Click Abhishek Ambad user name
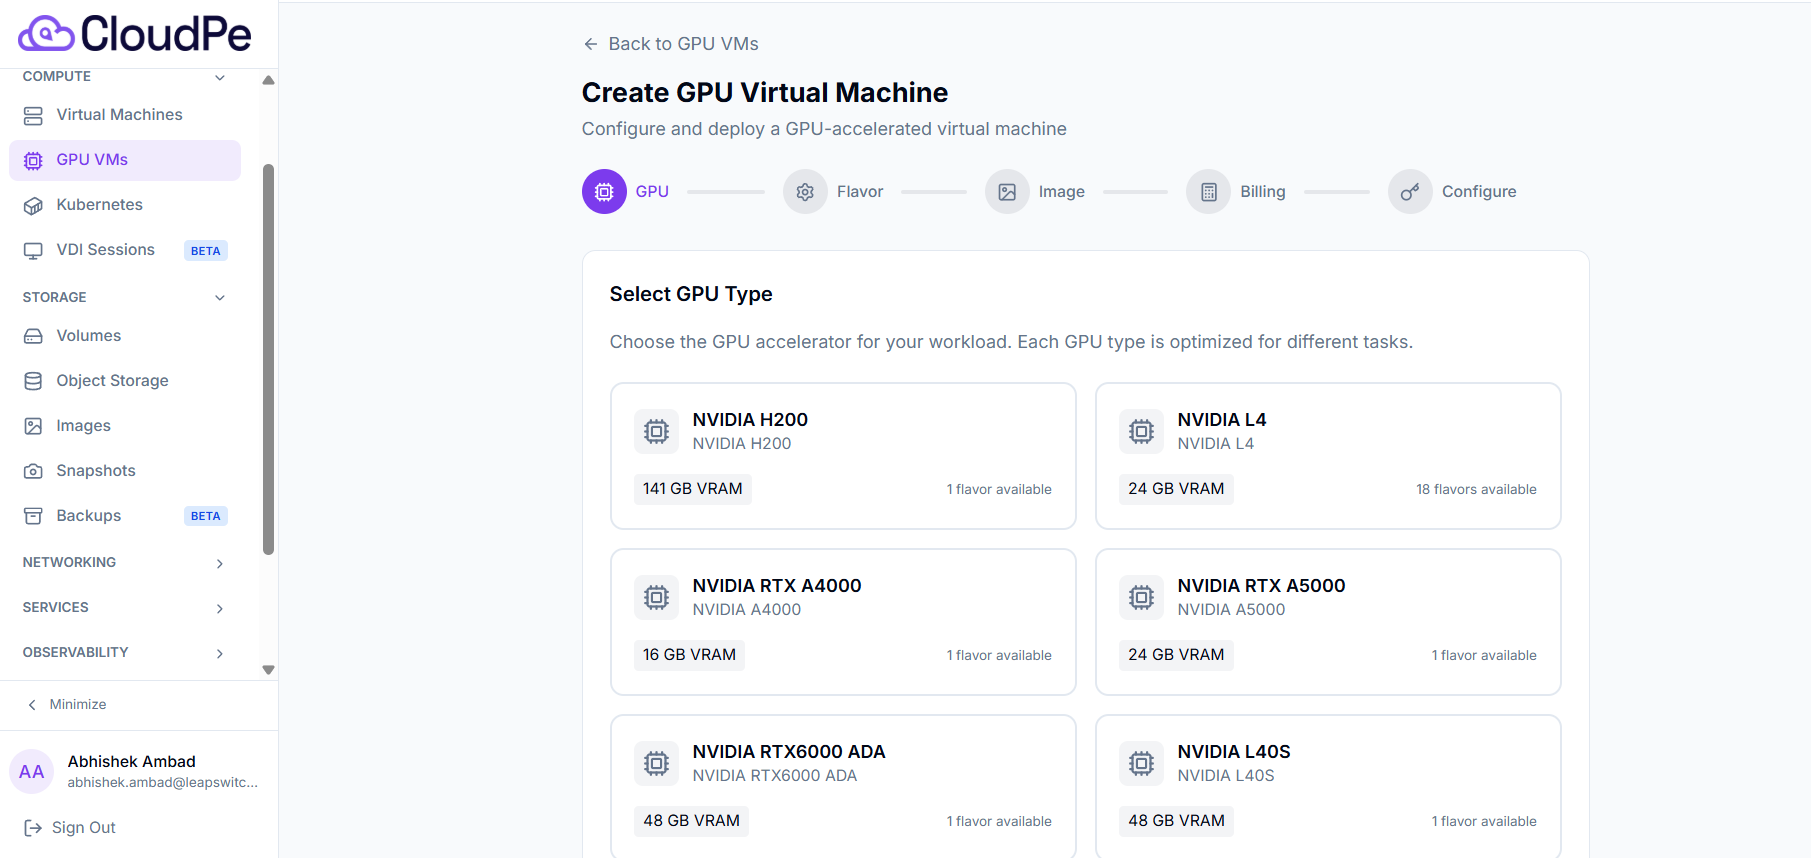Image resolution: width=1811 pixels, height=858 pixels. (x=131, y=762)
